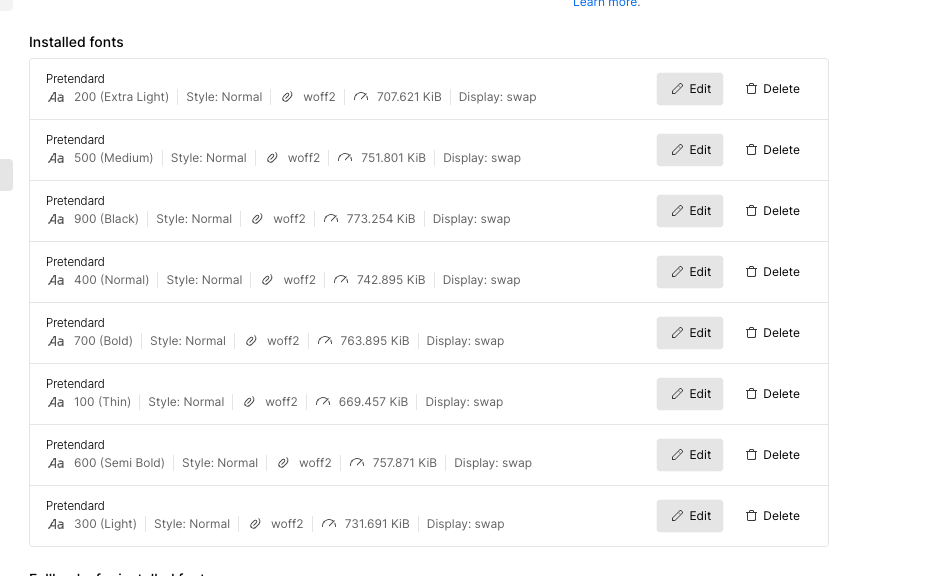
Task: Click the gauge icon beside 731.691 KiB
Action: [329, 524]
